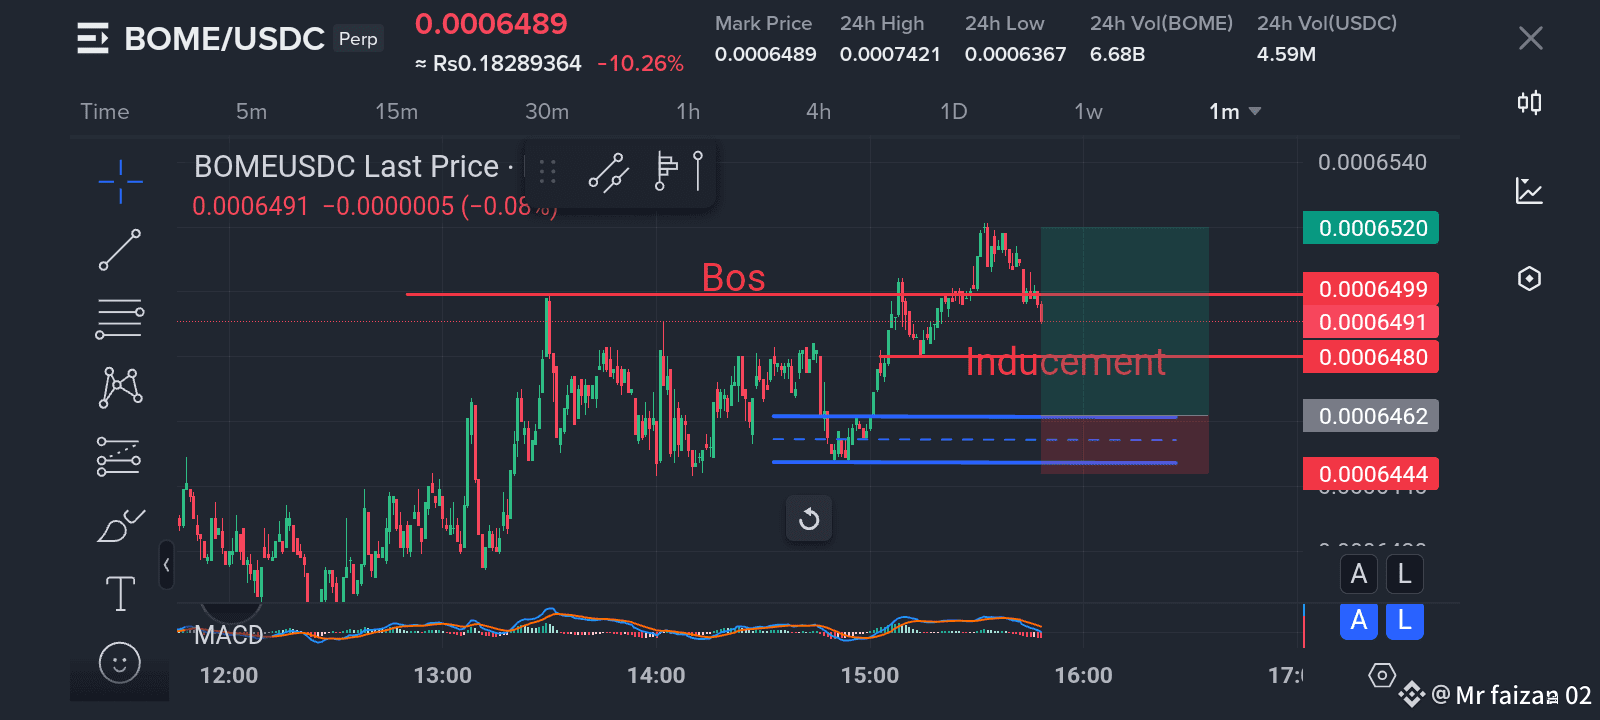Click the Mark Price value 0.0006489

pos(765,54)
